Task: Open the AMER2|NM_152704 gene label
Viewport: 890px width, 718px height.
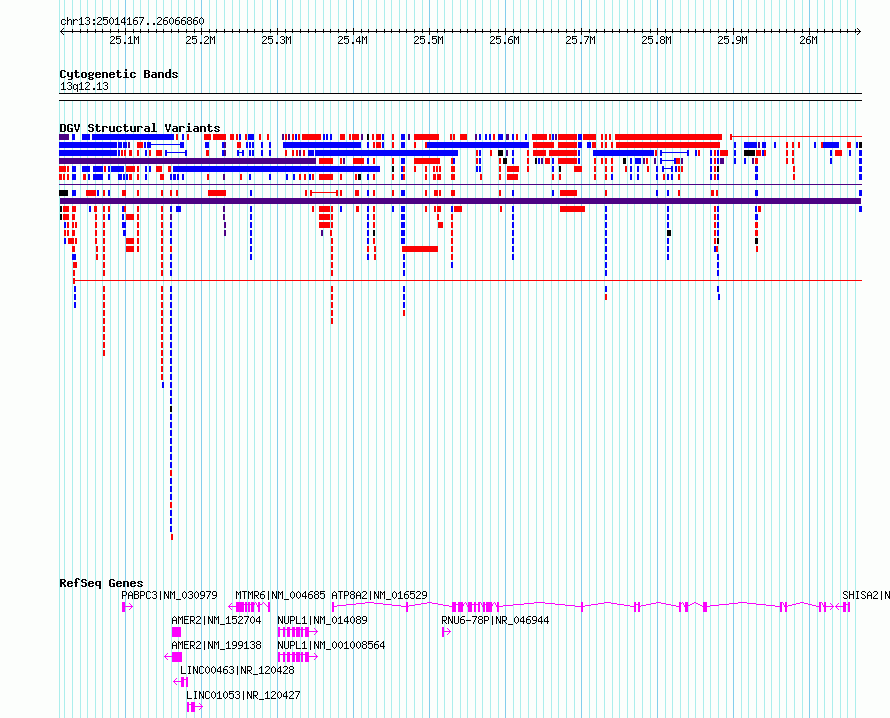Action: click(x=216, y=620)
